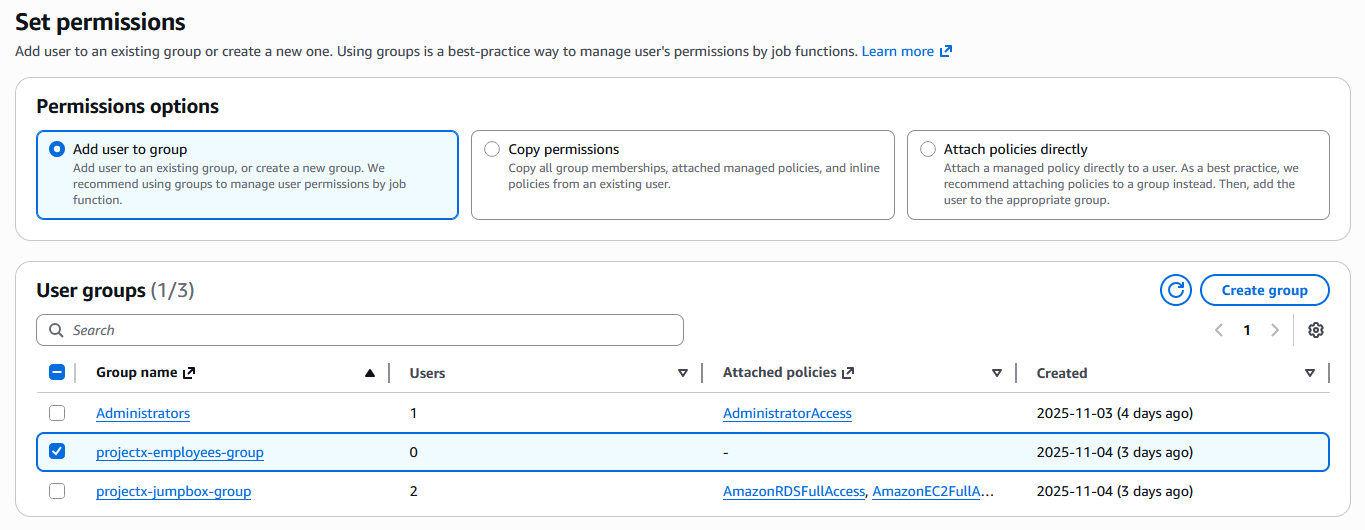Sort by Users column arrow
The width and height of the screenshot is (1365, 530).
(683, 373)
